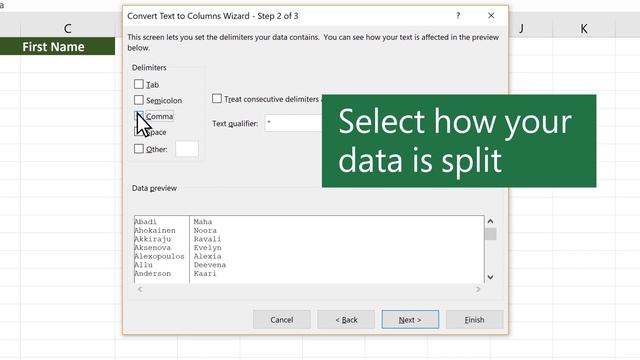The image size is (640, 360).
Task: Click 'Noora' in the data preview
Action: click(x=205, y=230)
